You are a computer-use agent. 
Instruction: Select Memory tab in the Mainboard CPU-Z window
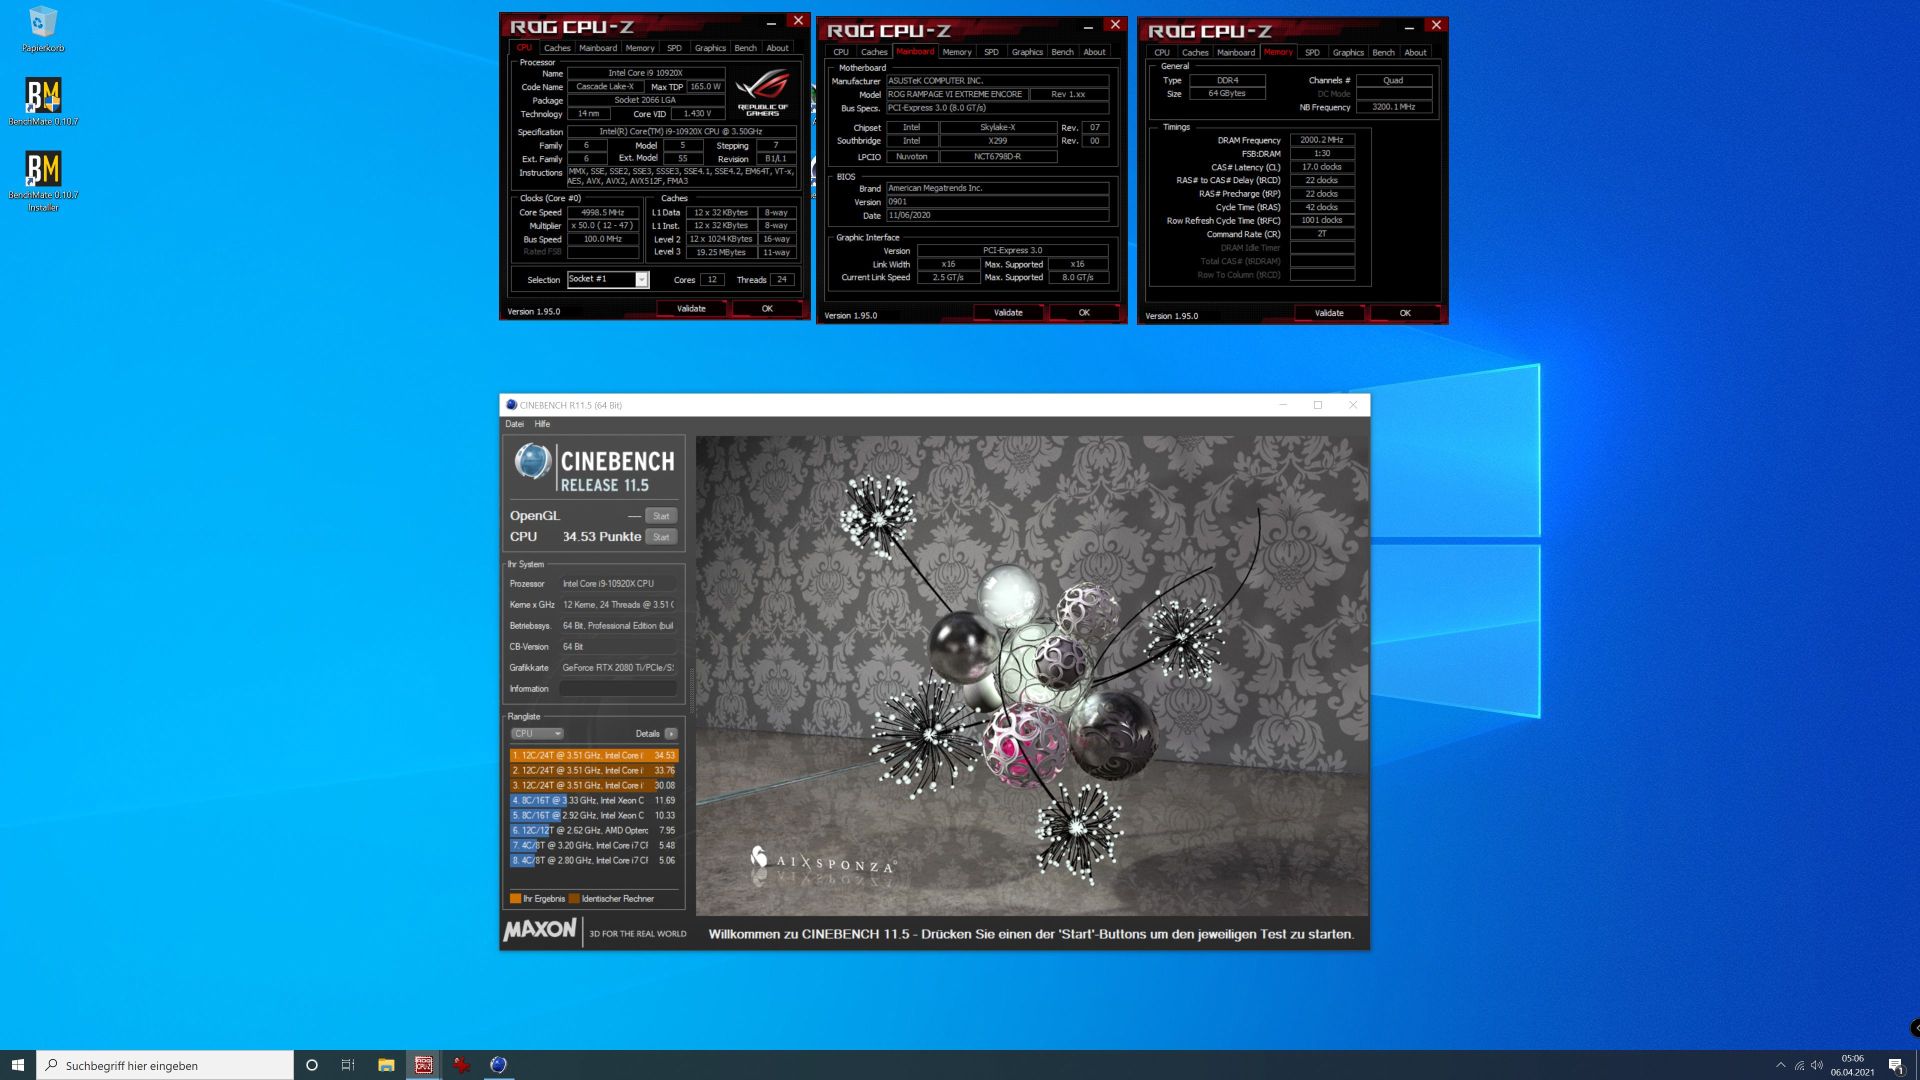pos(957,52)
